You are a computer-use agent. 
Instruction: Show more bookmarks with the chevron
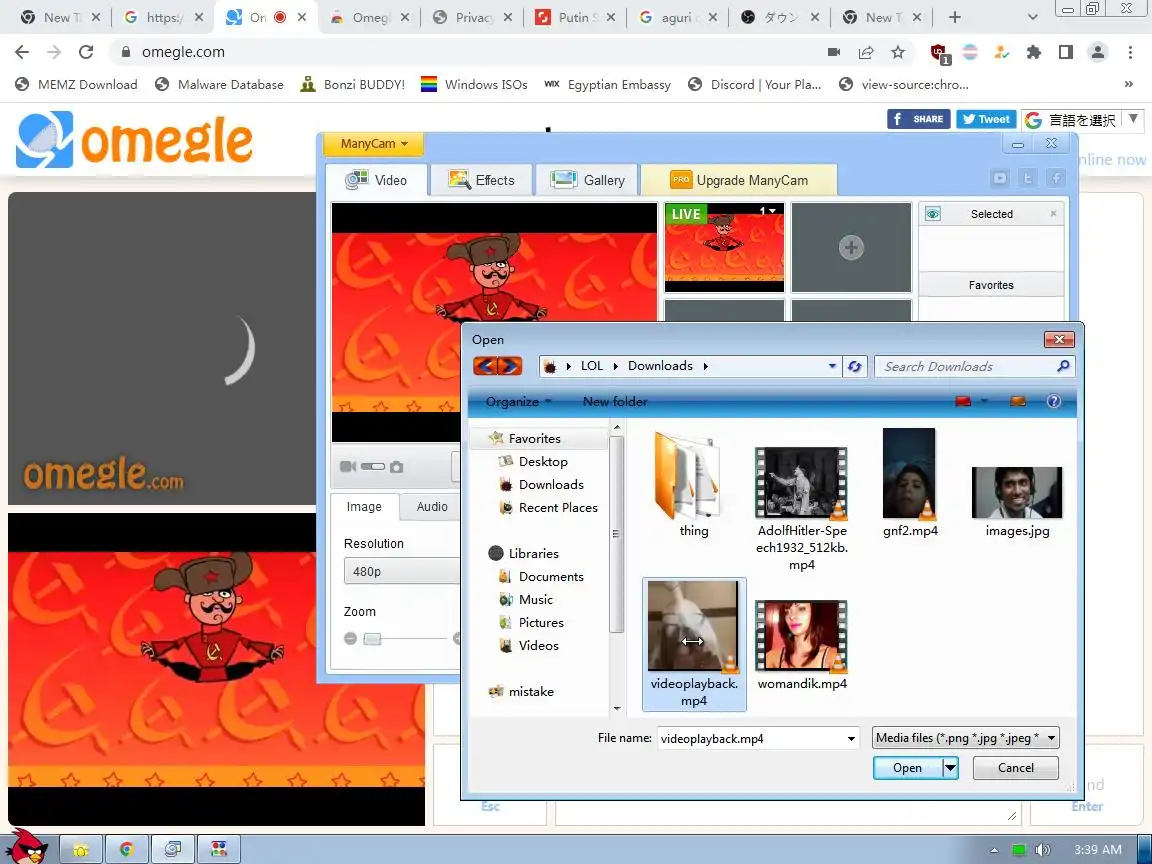click(1128, 84)
